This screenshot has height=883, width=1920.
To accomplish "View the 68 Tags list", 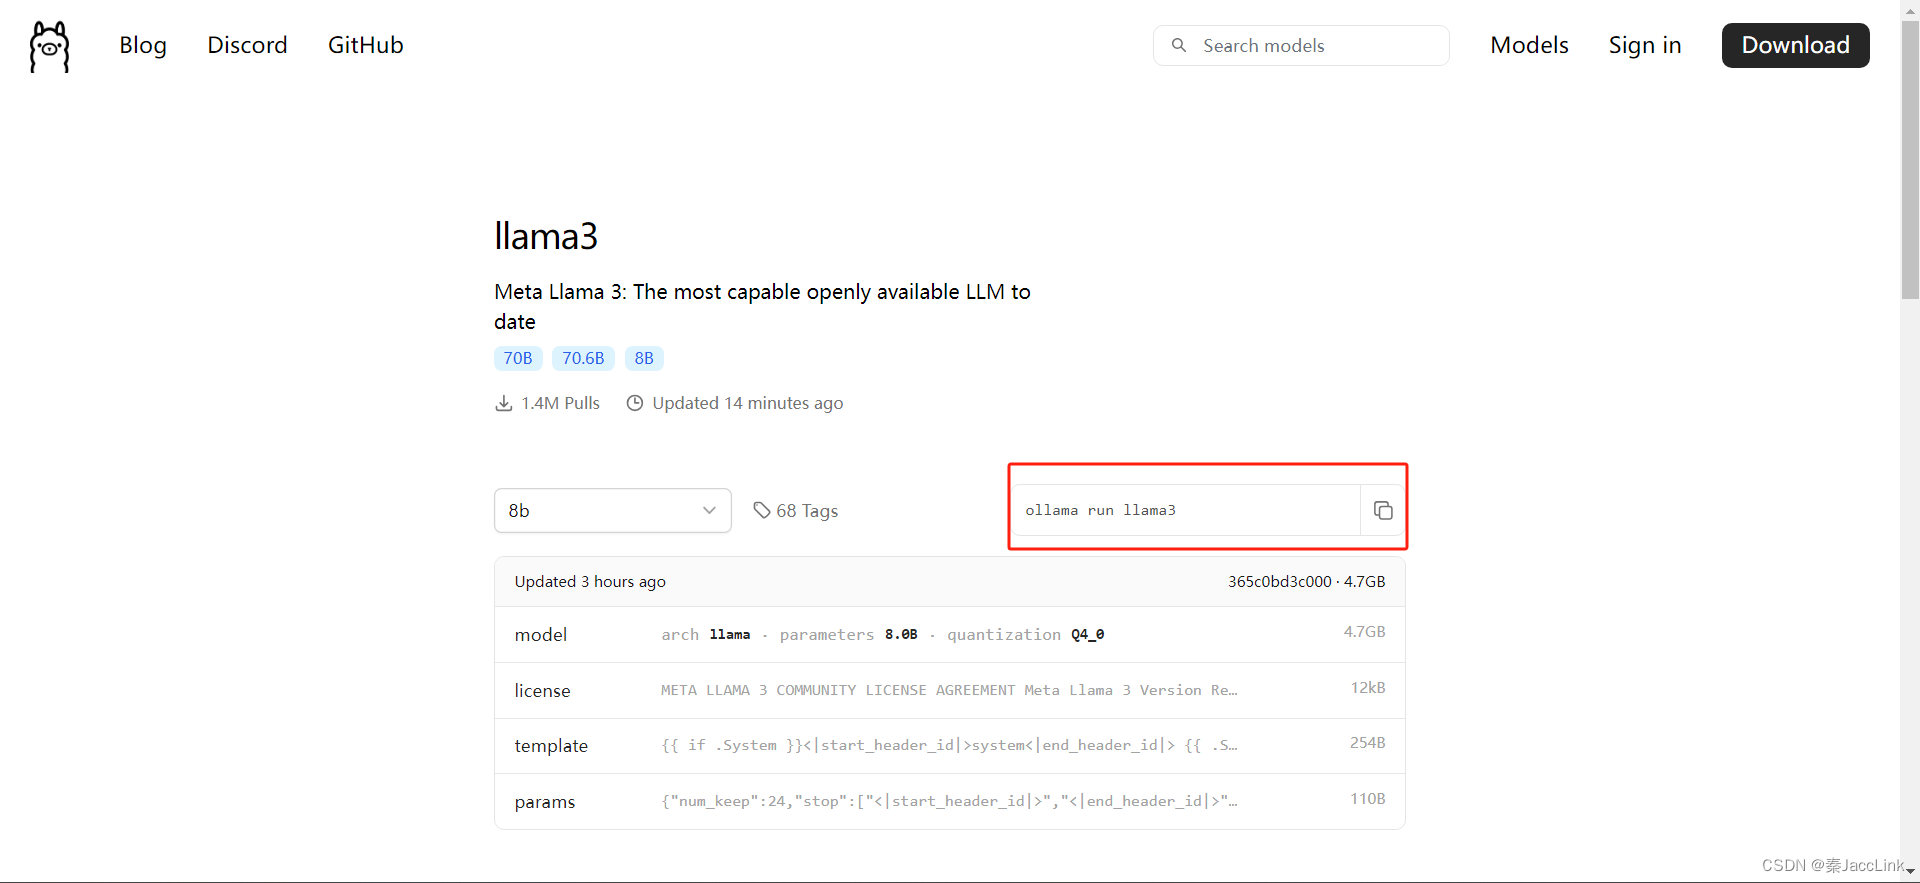I will tap(796, 510).
